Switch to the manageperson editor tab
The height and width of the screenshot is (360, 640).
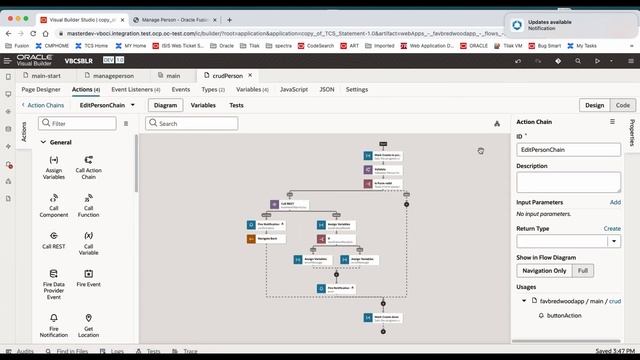click(109, 76)
